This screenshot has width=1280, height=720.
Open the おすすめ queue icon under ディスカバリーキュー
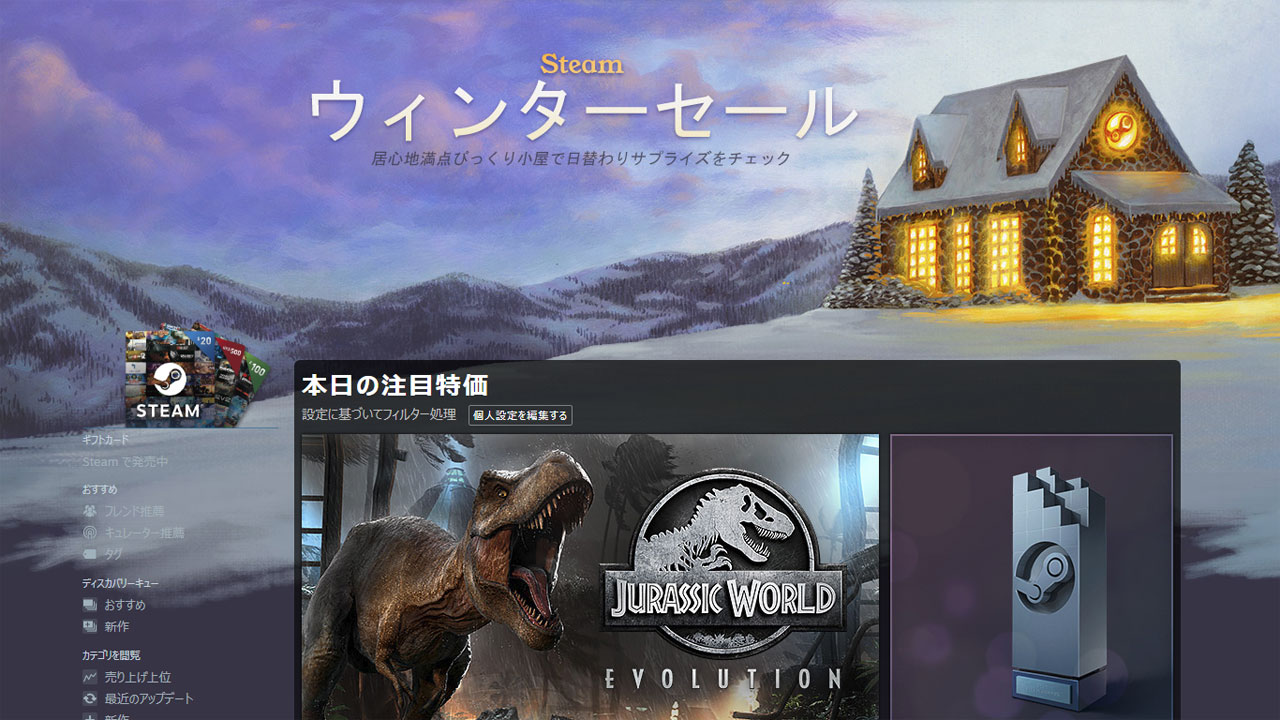pyautogui.click(x=90, y=605)
